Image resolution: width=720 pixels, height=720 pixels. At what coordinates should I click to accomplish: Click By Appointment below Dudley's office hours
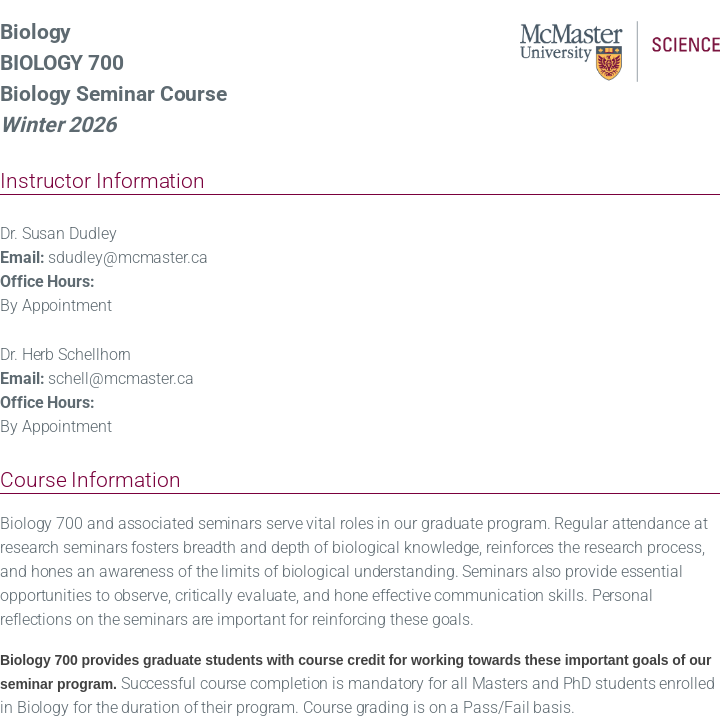(56, 306)
